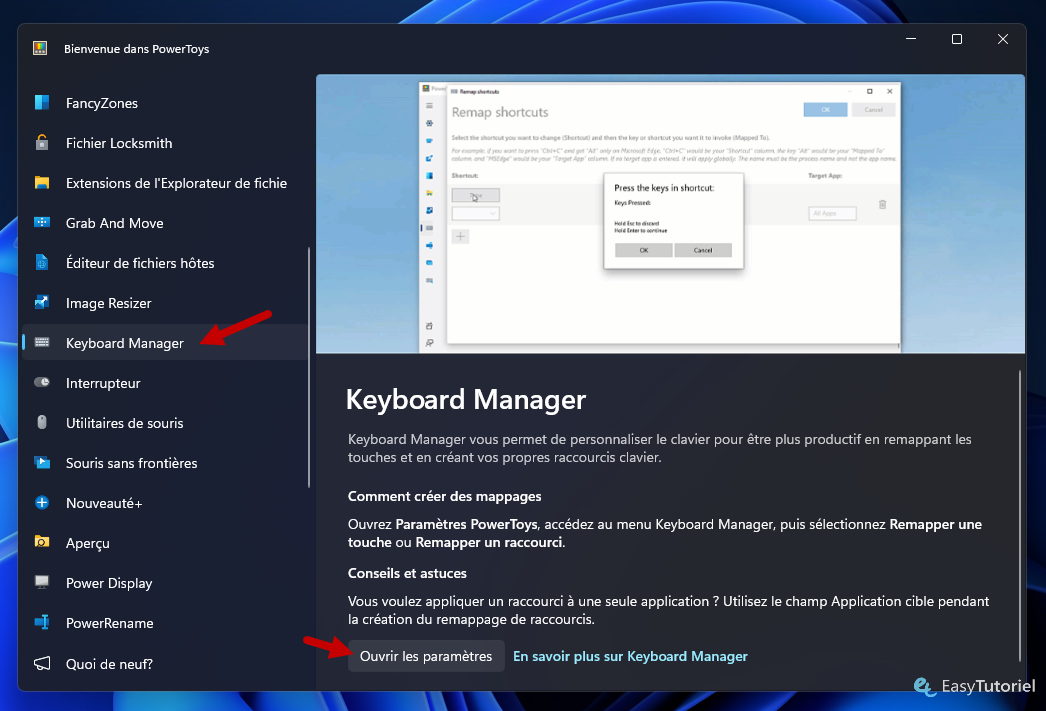Select the Nouveauté+ entry
1046x711 pixels.
[165, 503]
